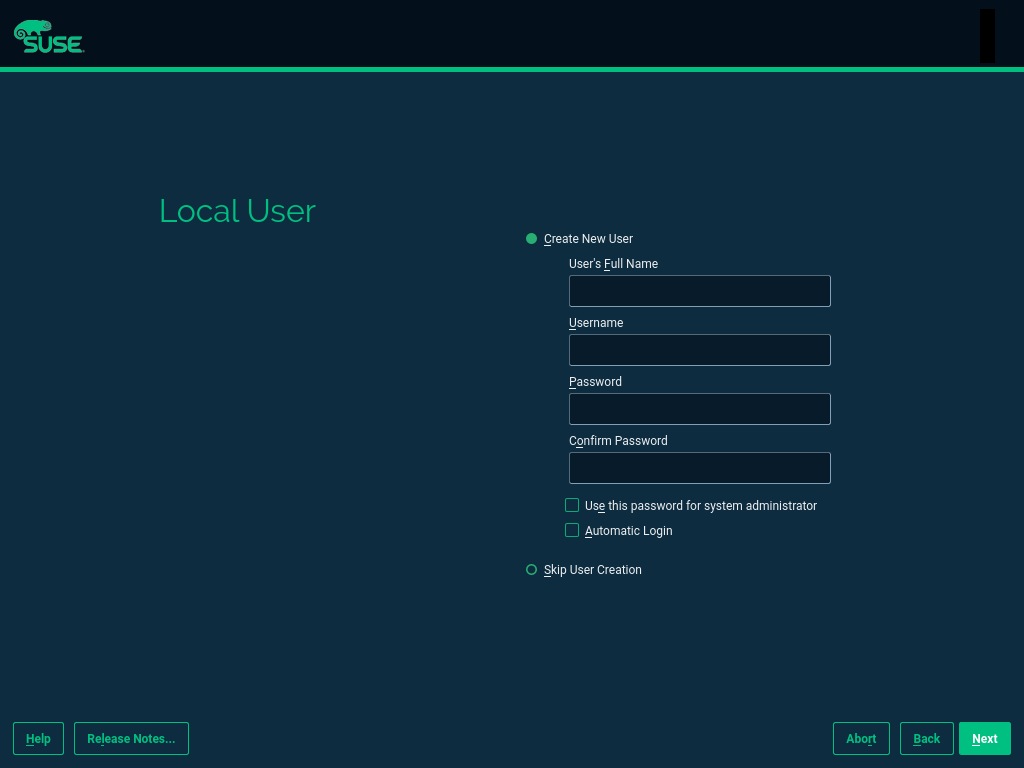Click the 'Confirm Password' label text
The image size is (1024, 768).
pos(618,441)
